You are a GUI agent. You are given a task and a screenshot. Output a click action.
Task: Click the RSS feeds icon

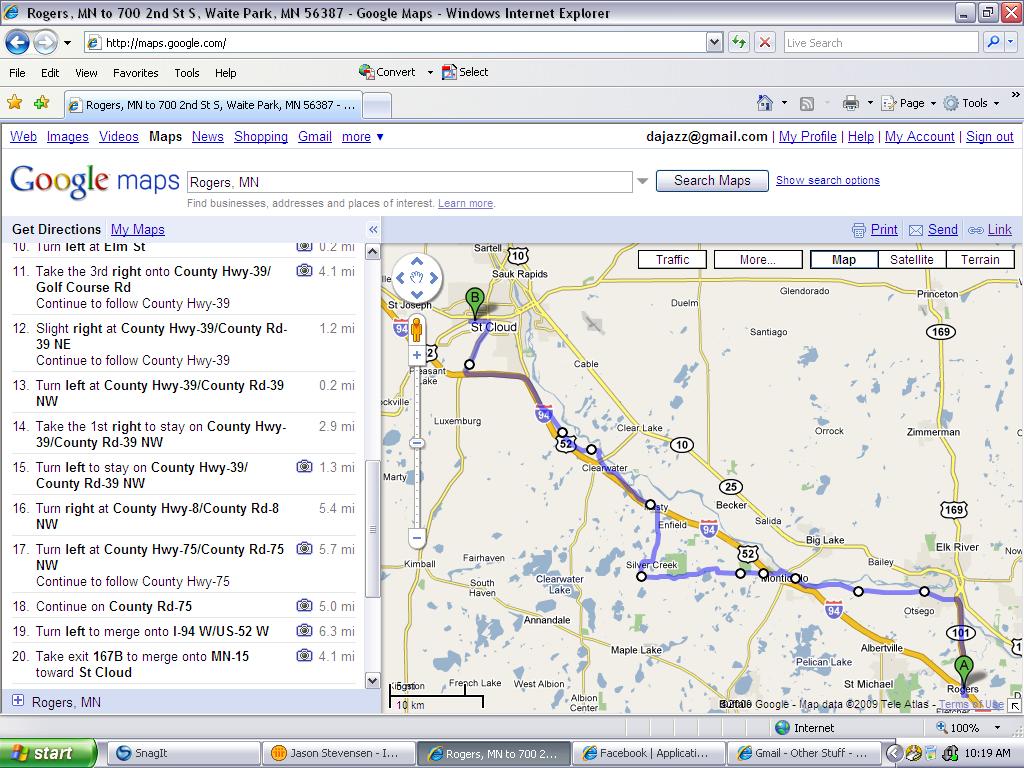tap(807, 103)
